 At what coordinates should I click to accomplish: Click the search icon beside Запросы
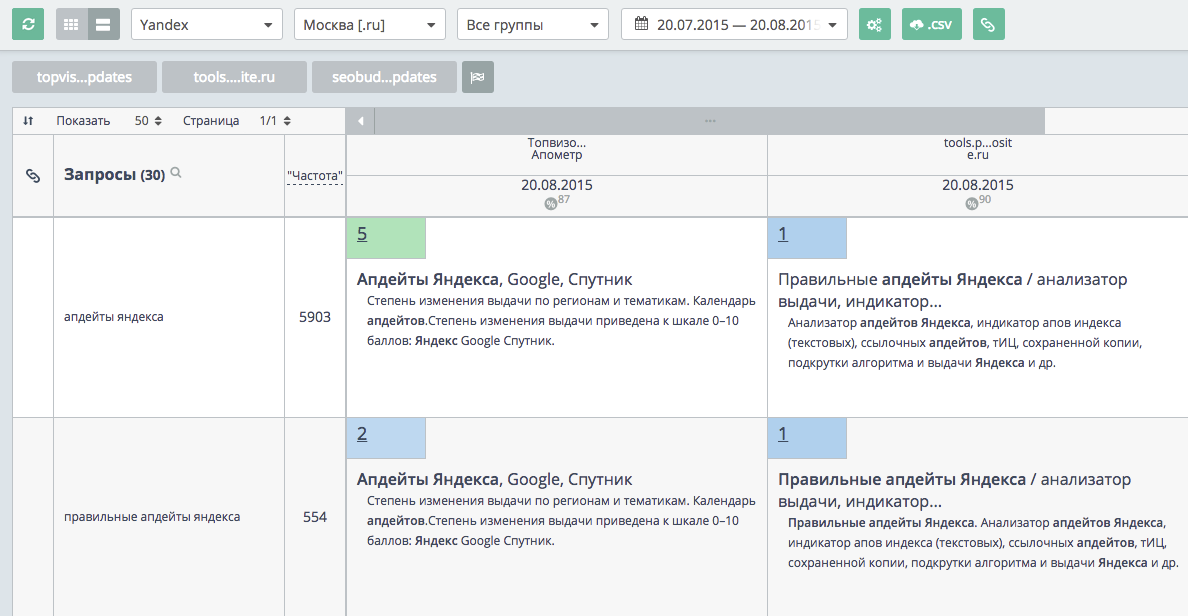[176, 173]
